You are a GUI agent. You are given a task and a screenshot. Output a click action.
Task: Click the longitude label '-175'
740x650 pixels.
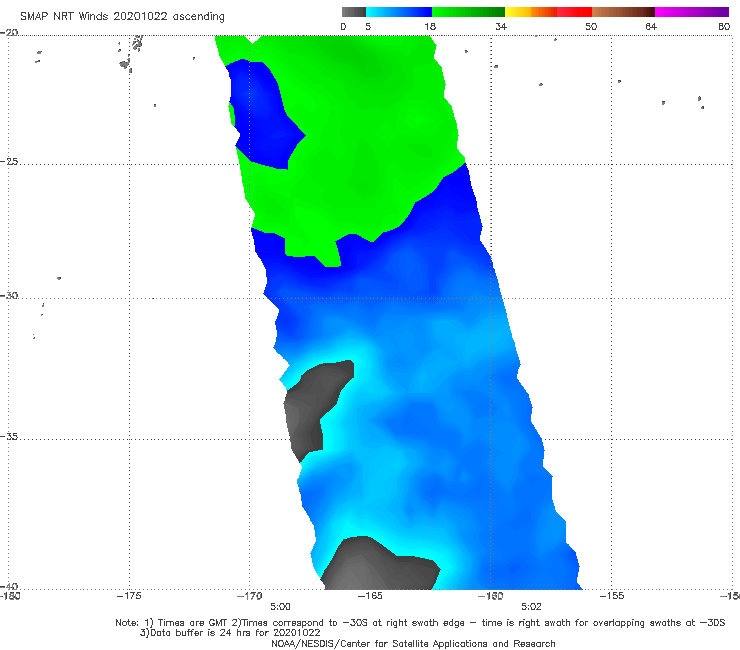click(129, 596)
